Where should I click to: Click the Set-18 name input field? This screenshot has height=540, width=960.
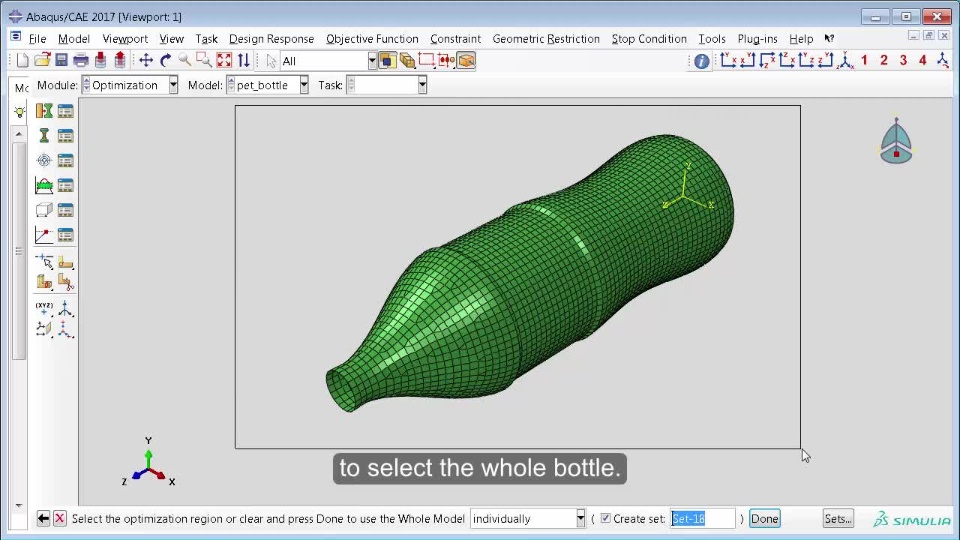703,519
